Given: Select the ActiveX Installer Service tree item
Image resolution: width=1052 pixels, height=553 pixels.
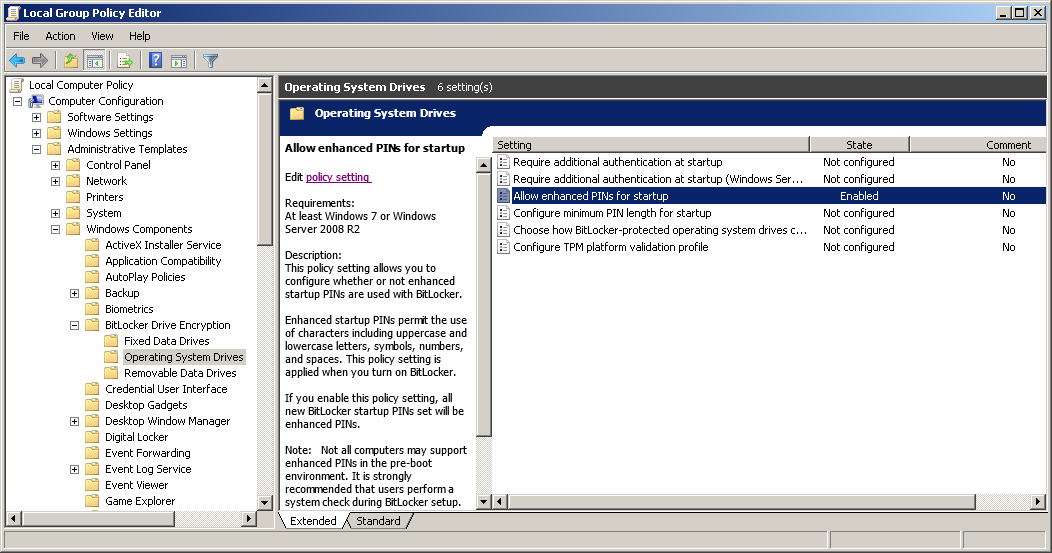Looking at the screenshot, I should tap(163, 246).
